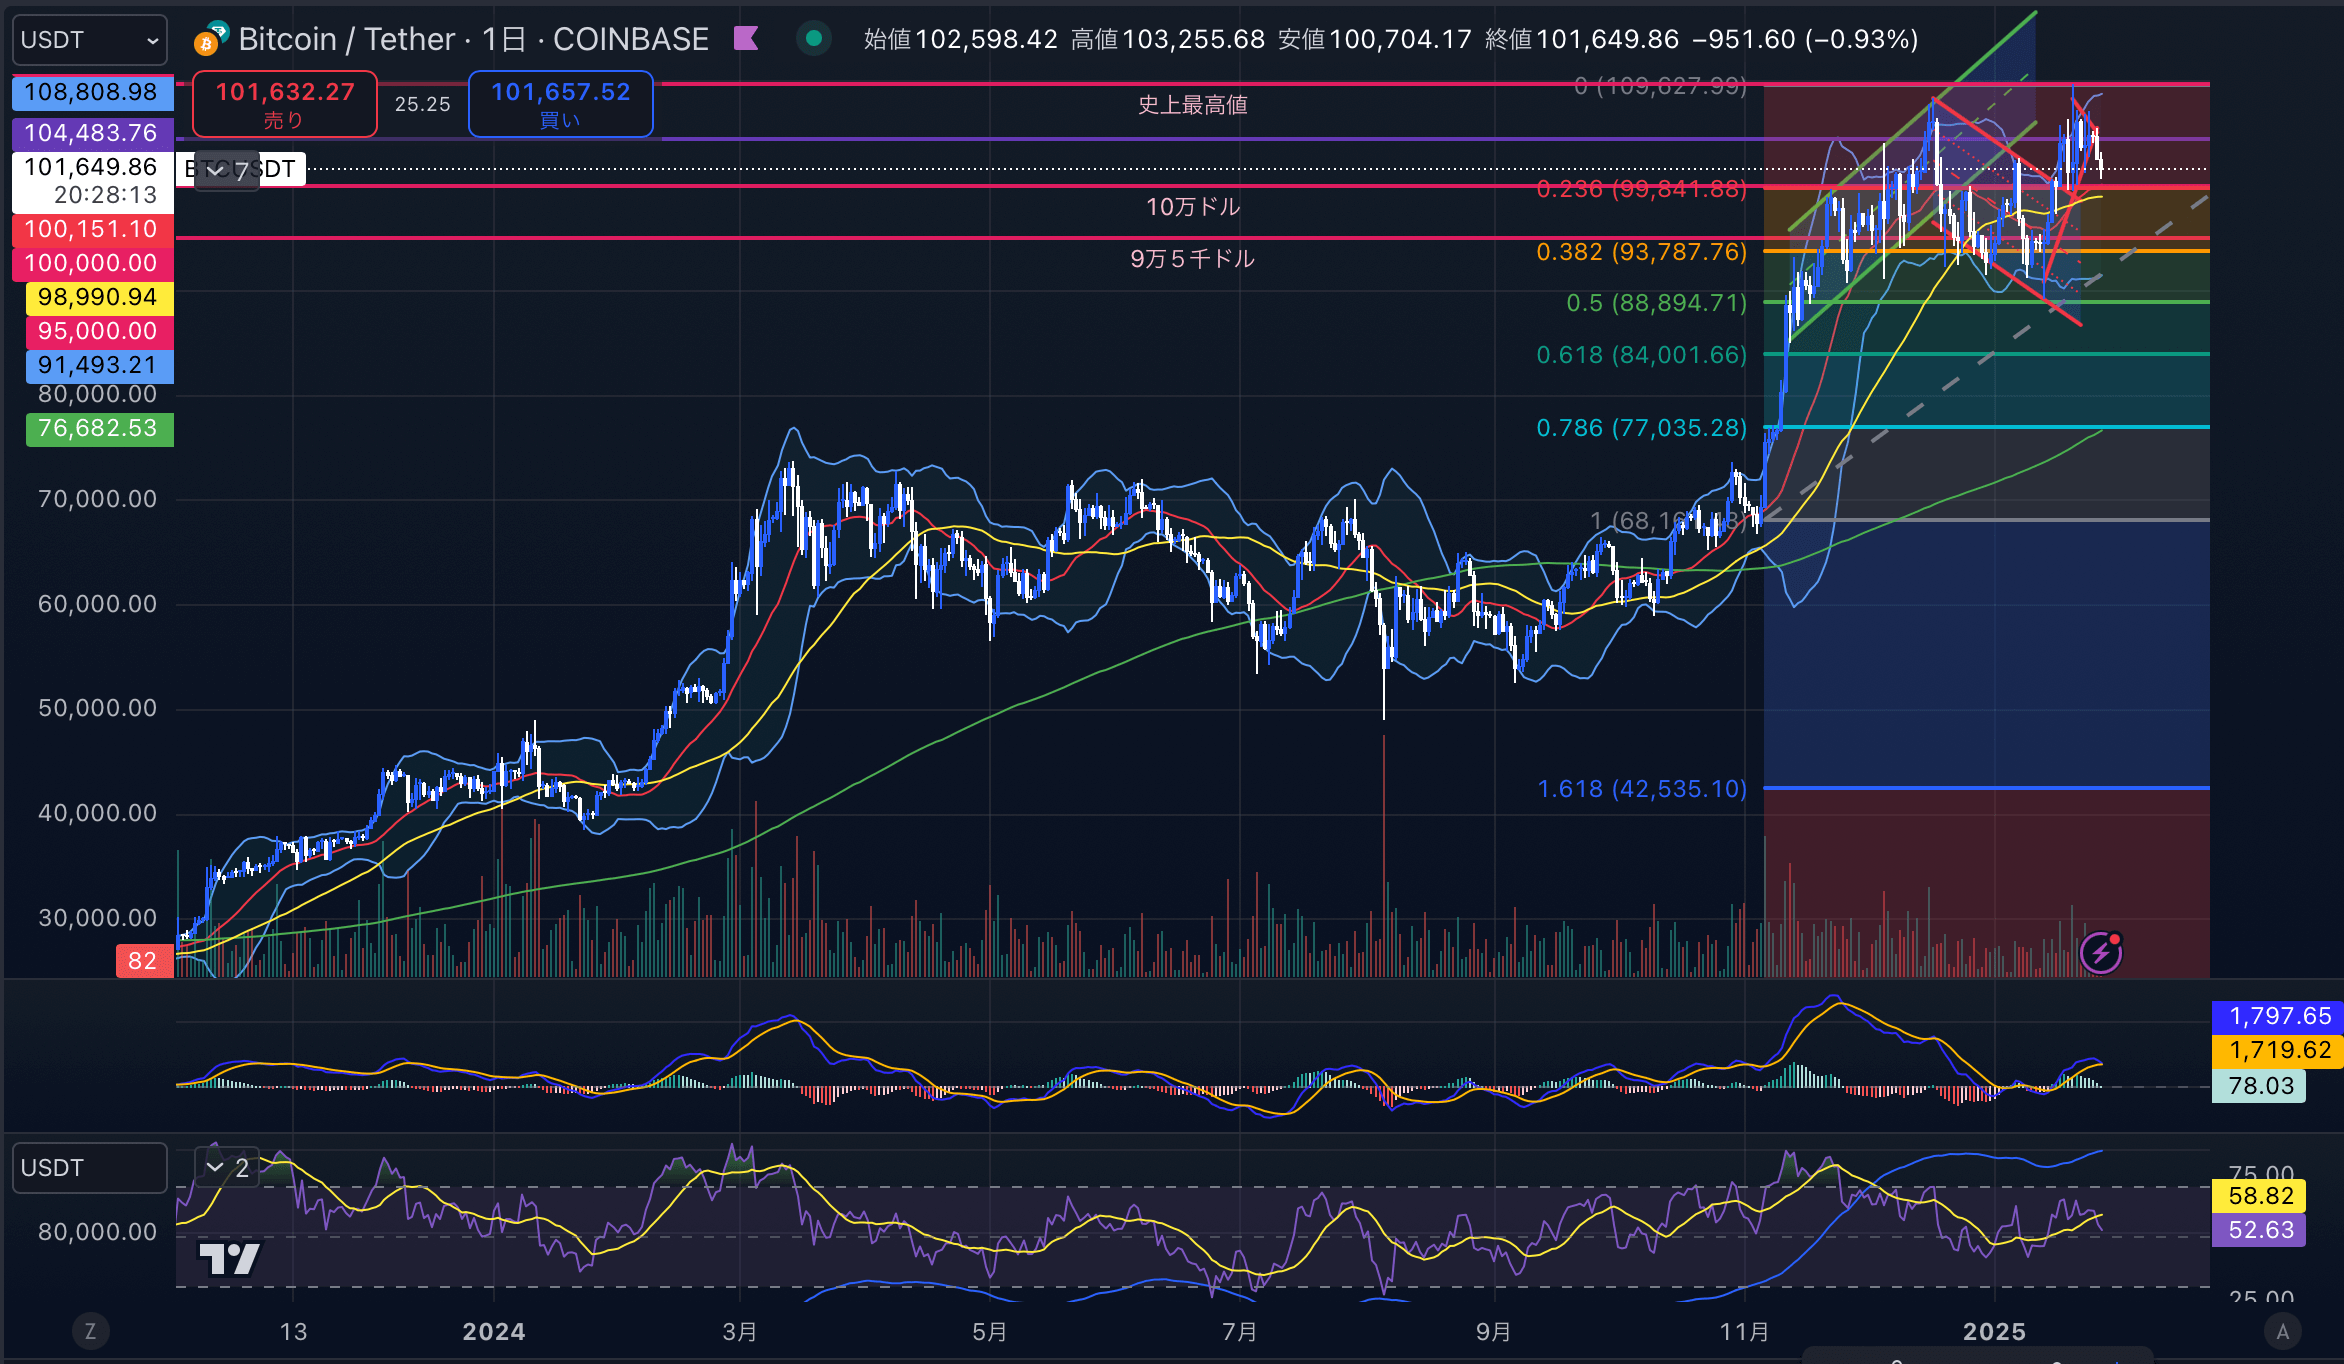Click the 9万5千ドル line label

(x=1192, y=259)
